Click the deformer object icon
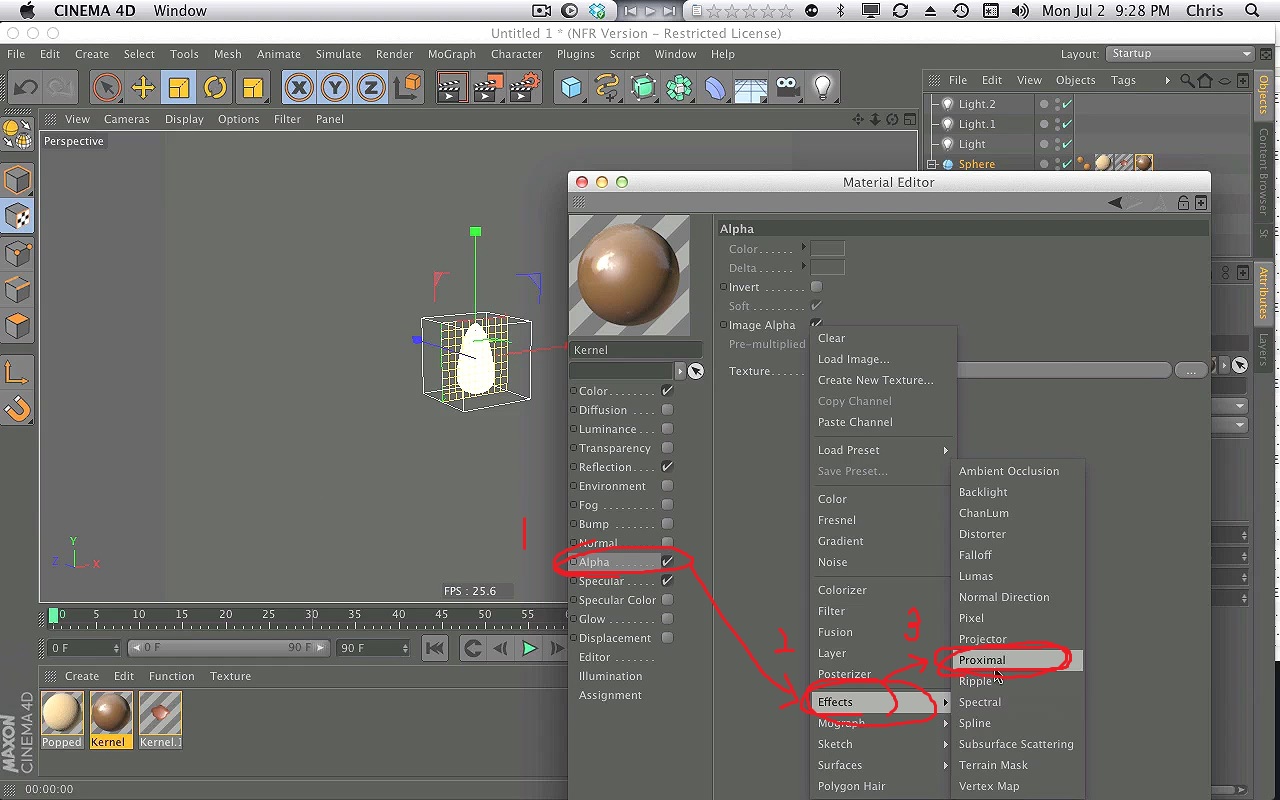The width and height of the screenshot is (1280, 800). pos(715,88)
